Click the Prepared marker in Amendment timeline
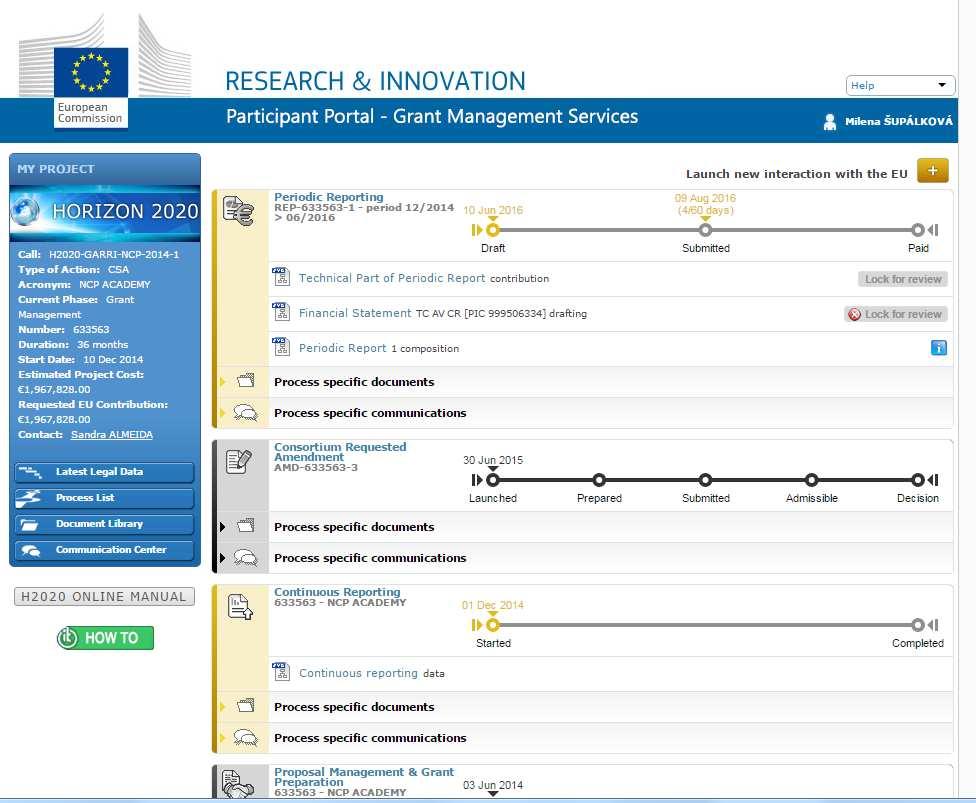 coord(599,480)
